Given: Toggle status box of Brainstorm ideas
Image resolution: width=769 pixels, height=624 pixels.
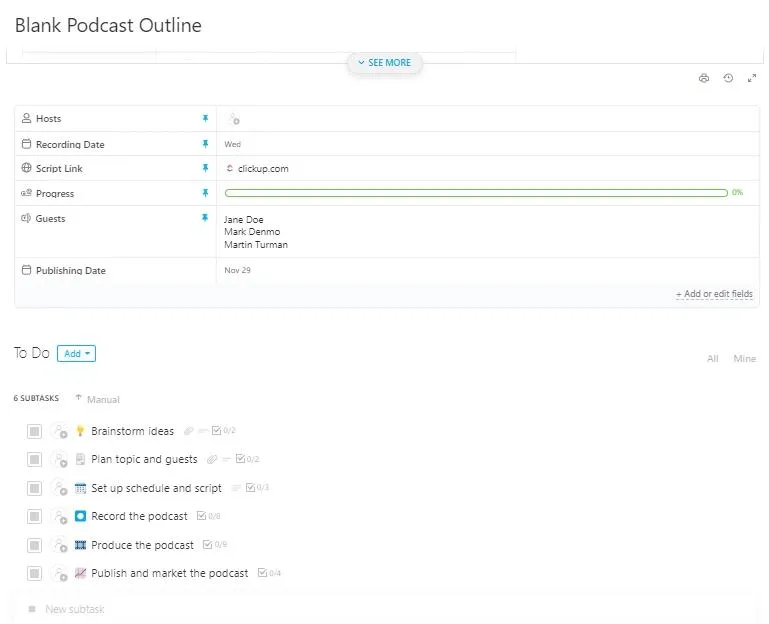Looking at the screenshot, I should tap(34, 431).
